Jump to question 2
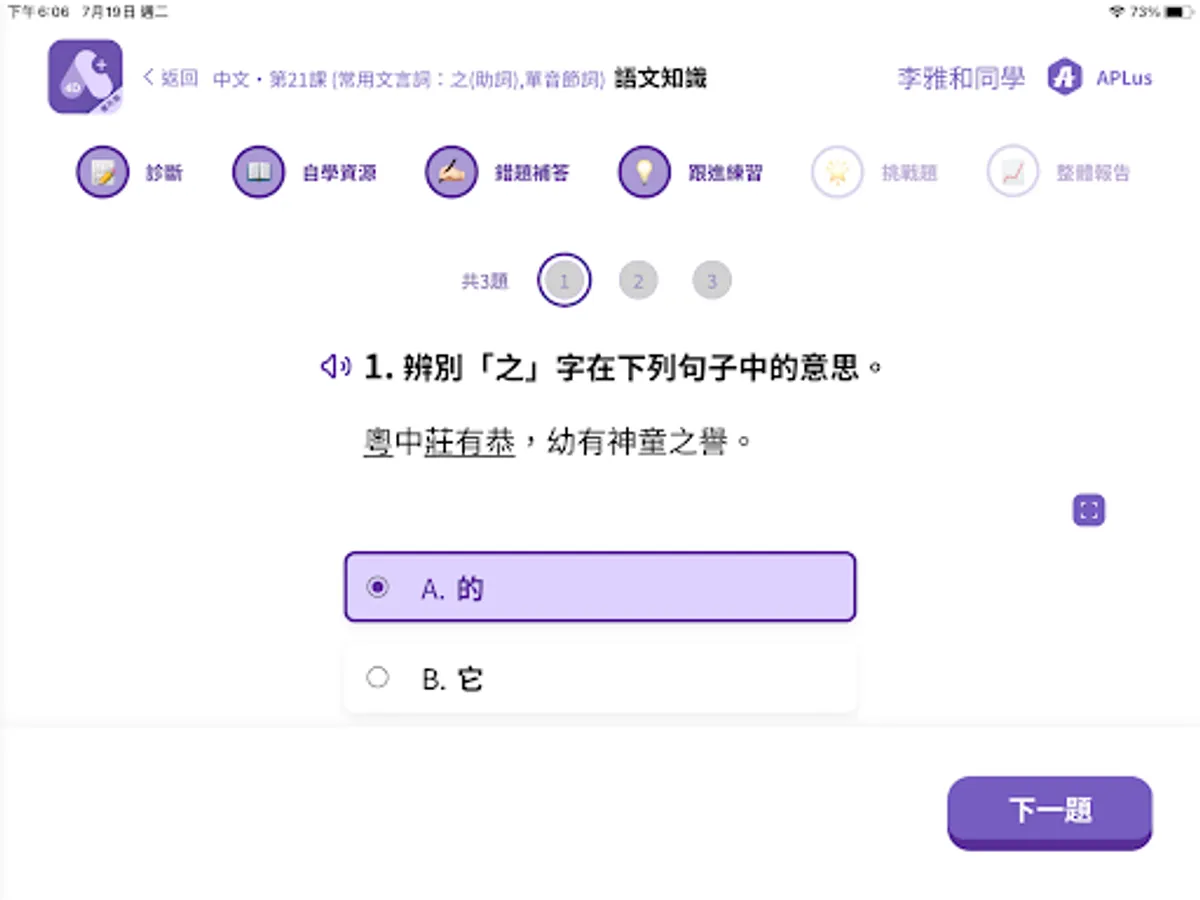 [638, 281]
